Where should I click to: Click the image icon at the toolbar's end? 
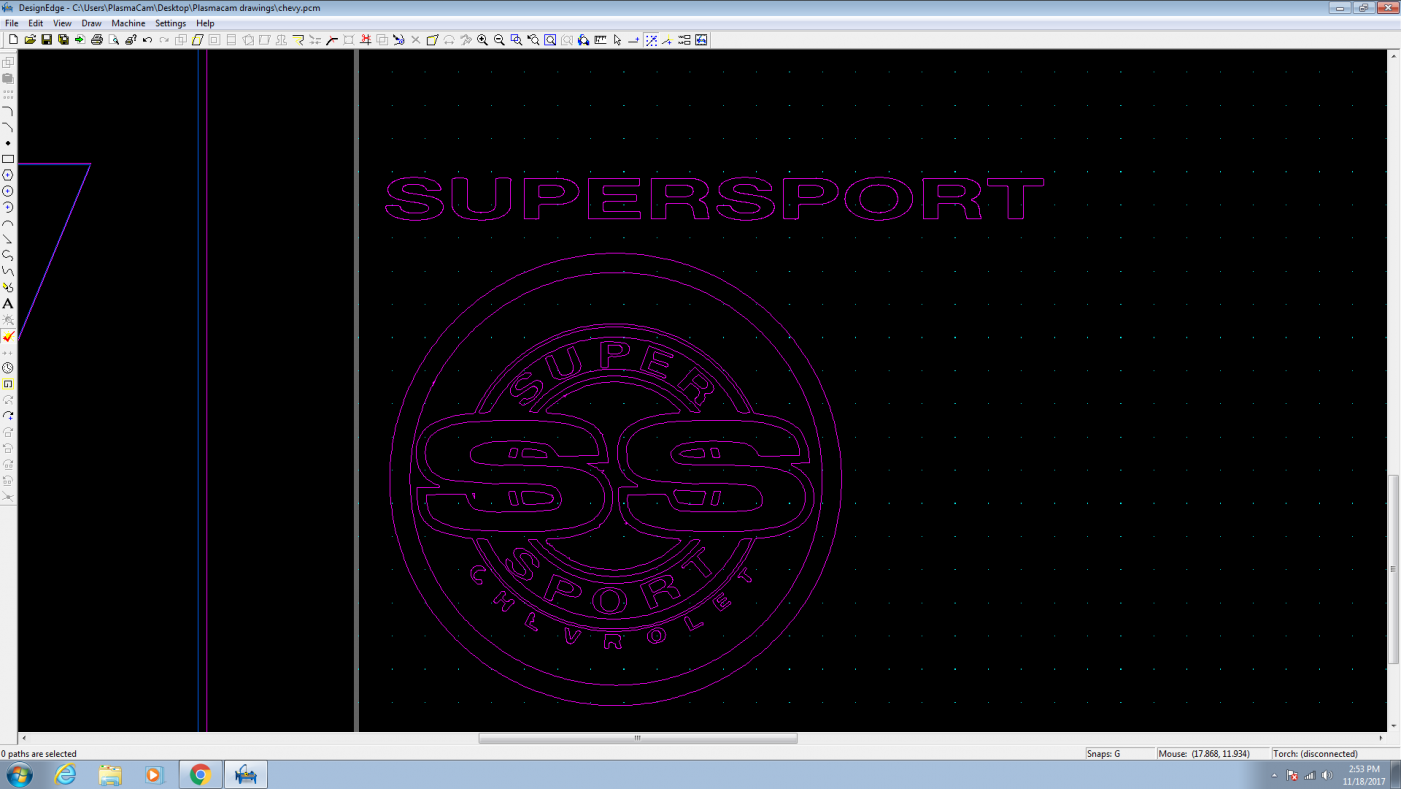(701, 40)
